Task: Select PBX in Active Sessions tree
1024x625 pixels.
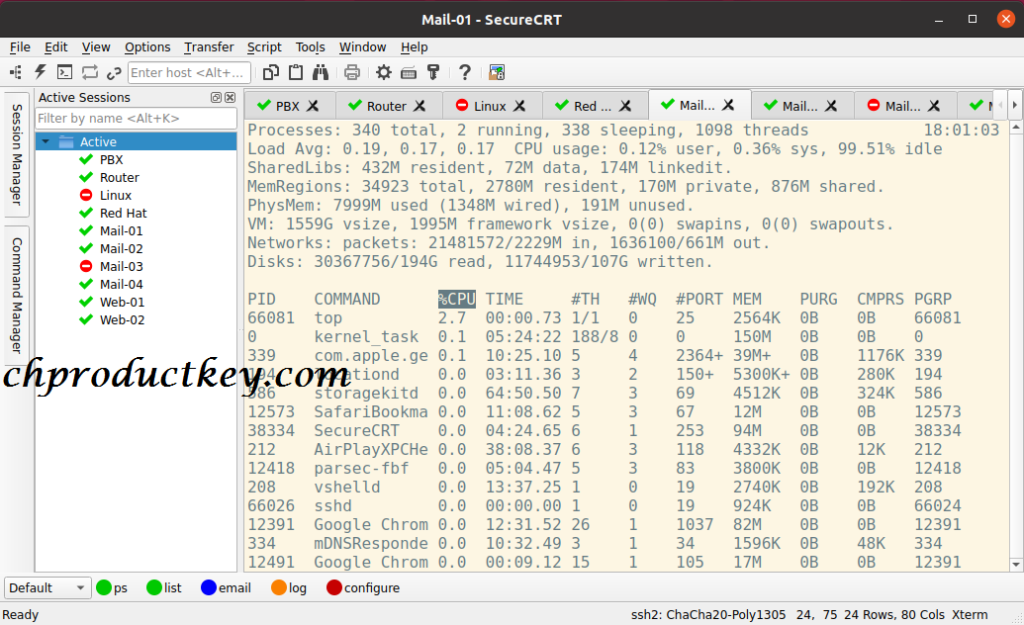Action: pyautogui.click(x=111, y=159)
